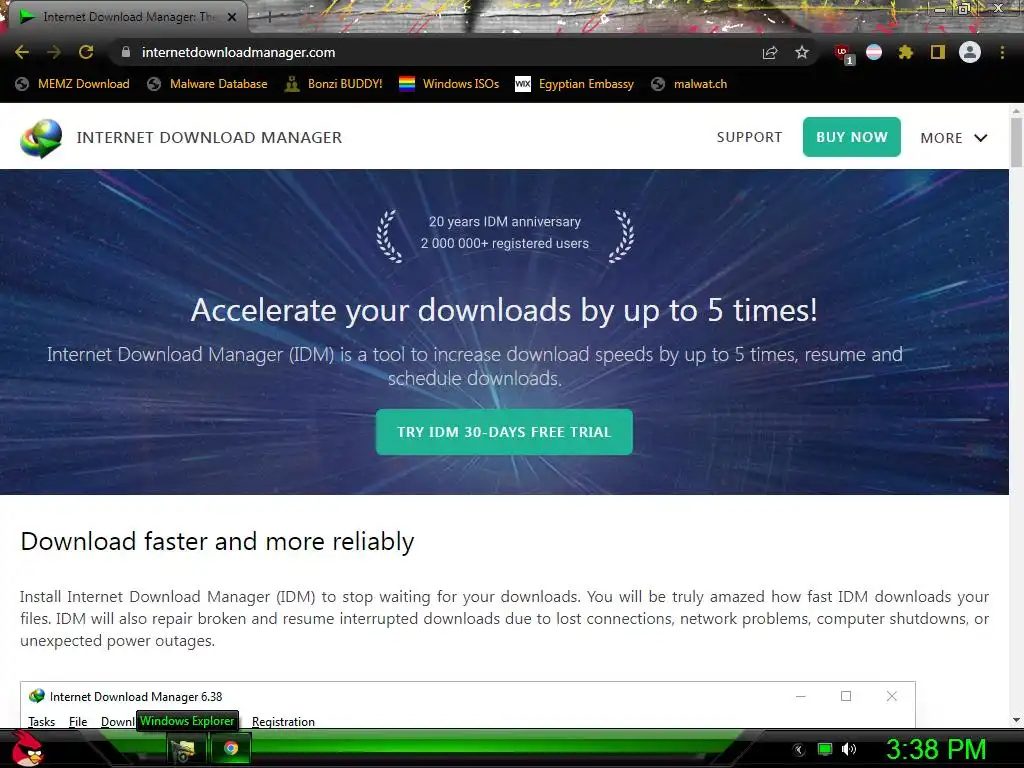This screenshot has width=1024, height=768.
Task: Open Registration menu in IDM preview image
Action: (283, 721)
